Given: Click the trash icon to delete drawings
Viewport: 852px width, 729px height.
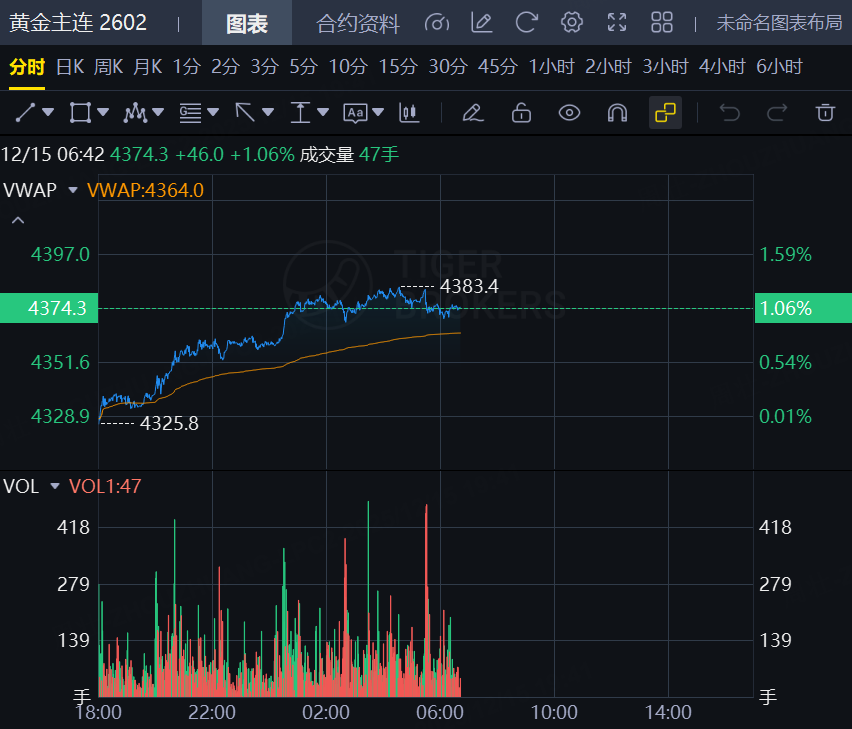Looking at the screenshot, I should point(825,113).
